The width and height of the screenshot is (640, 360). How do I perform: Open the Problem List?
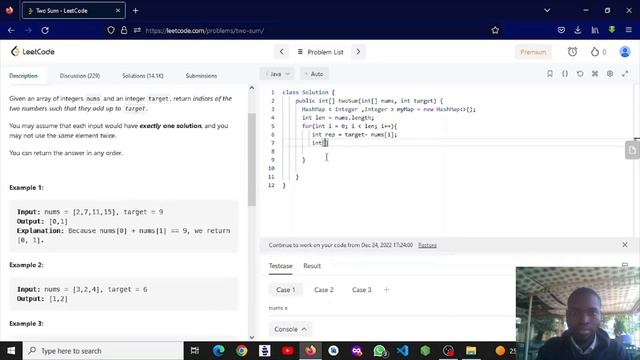point(321,52)
